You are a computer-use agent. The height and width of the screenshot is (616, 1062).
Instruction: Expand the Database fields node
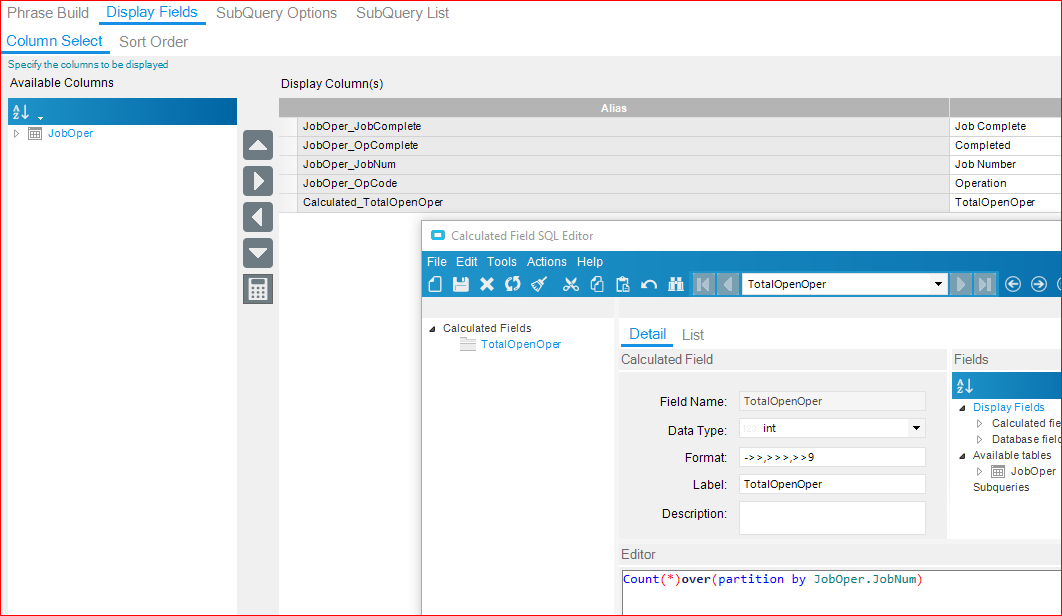pos(979,440)
